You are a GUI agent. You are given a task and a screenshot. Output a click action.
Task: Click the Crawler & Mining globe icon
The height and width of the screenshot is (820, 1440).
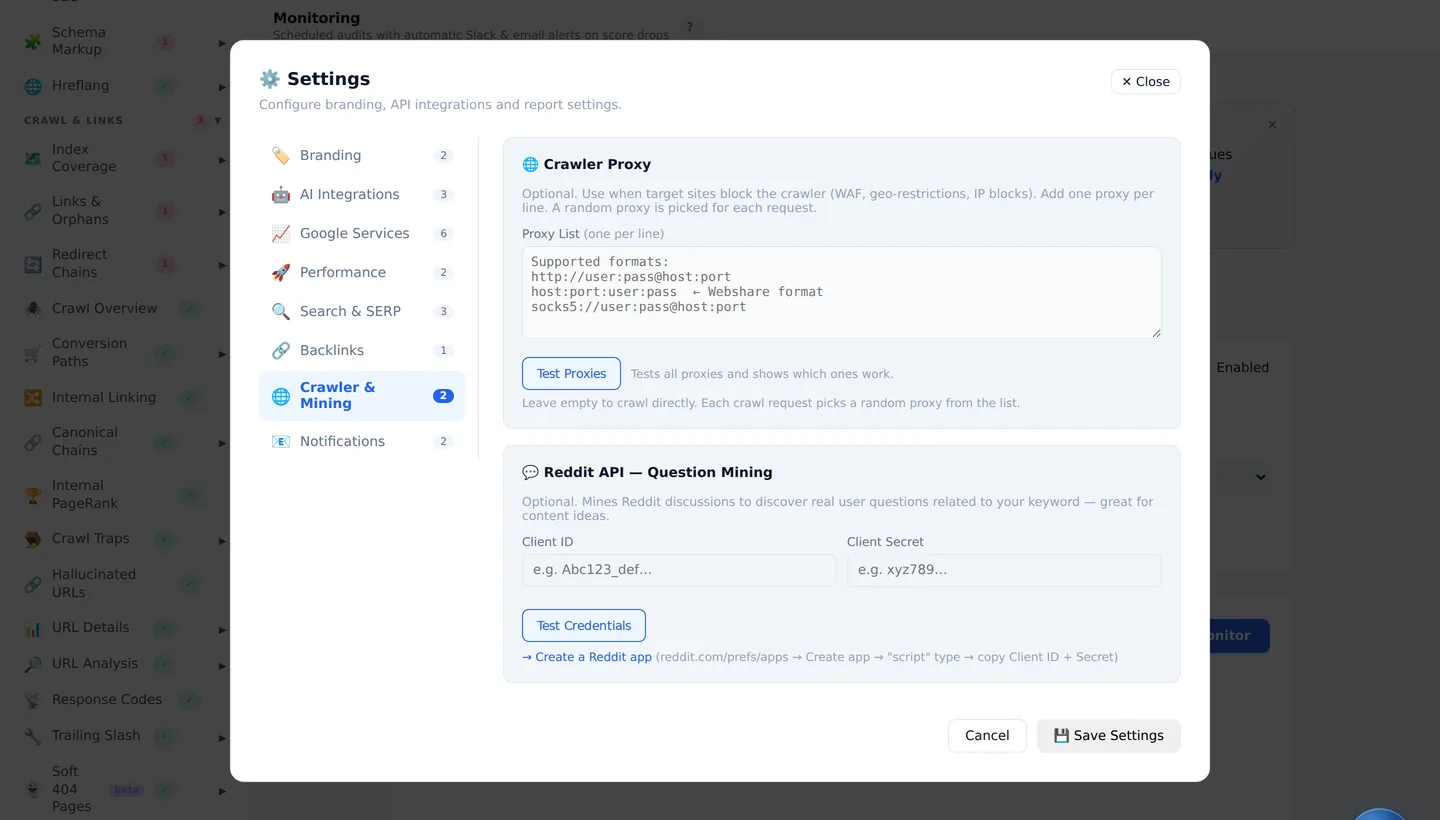[x=281, y=396]
